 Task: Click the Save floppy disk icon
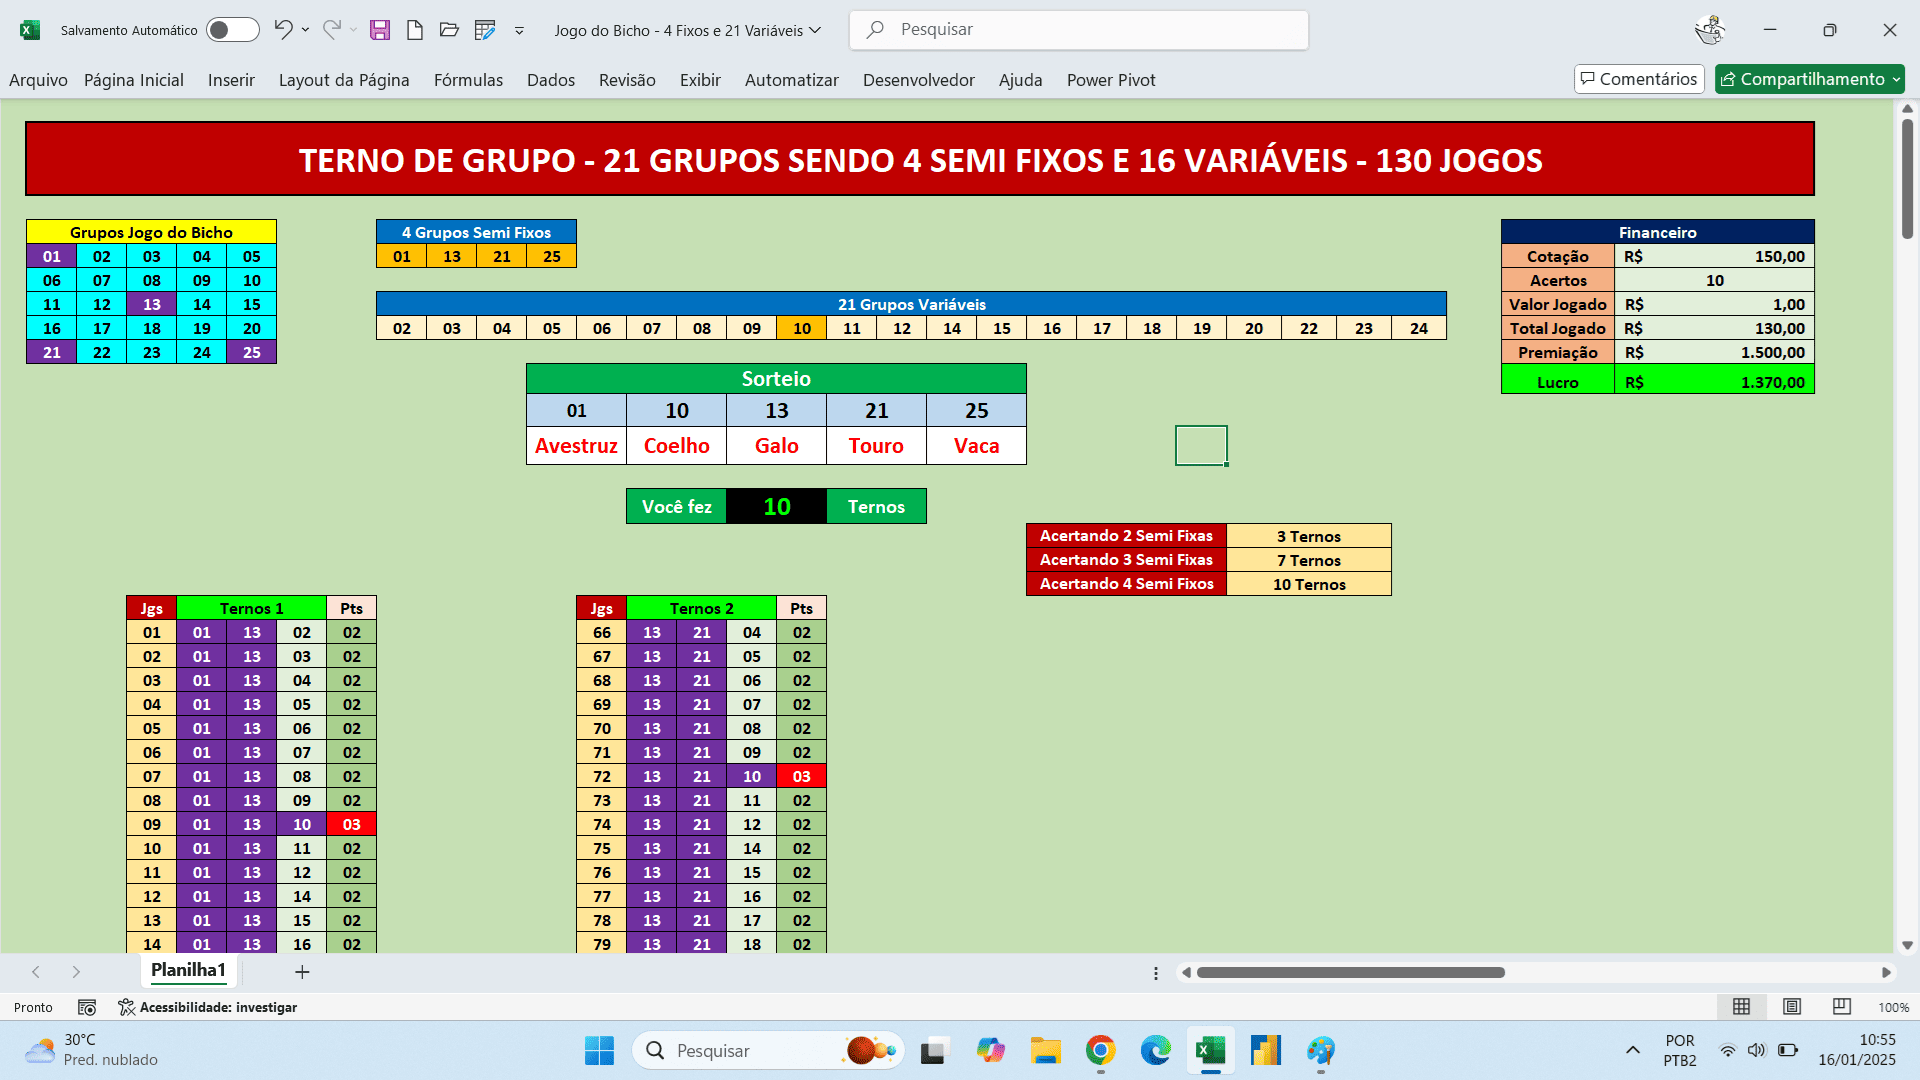click(x=380, y=30)
